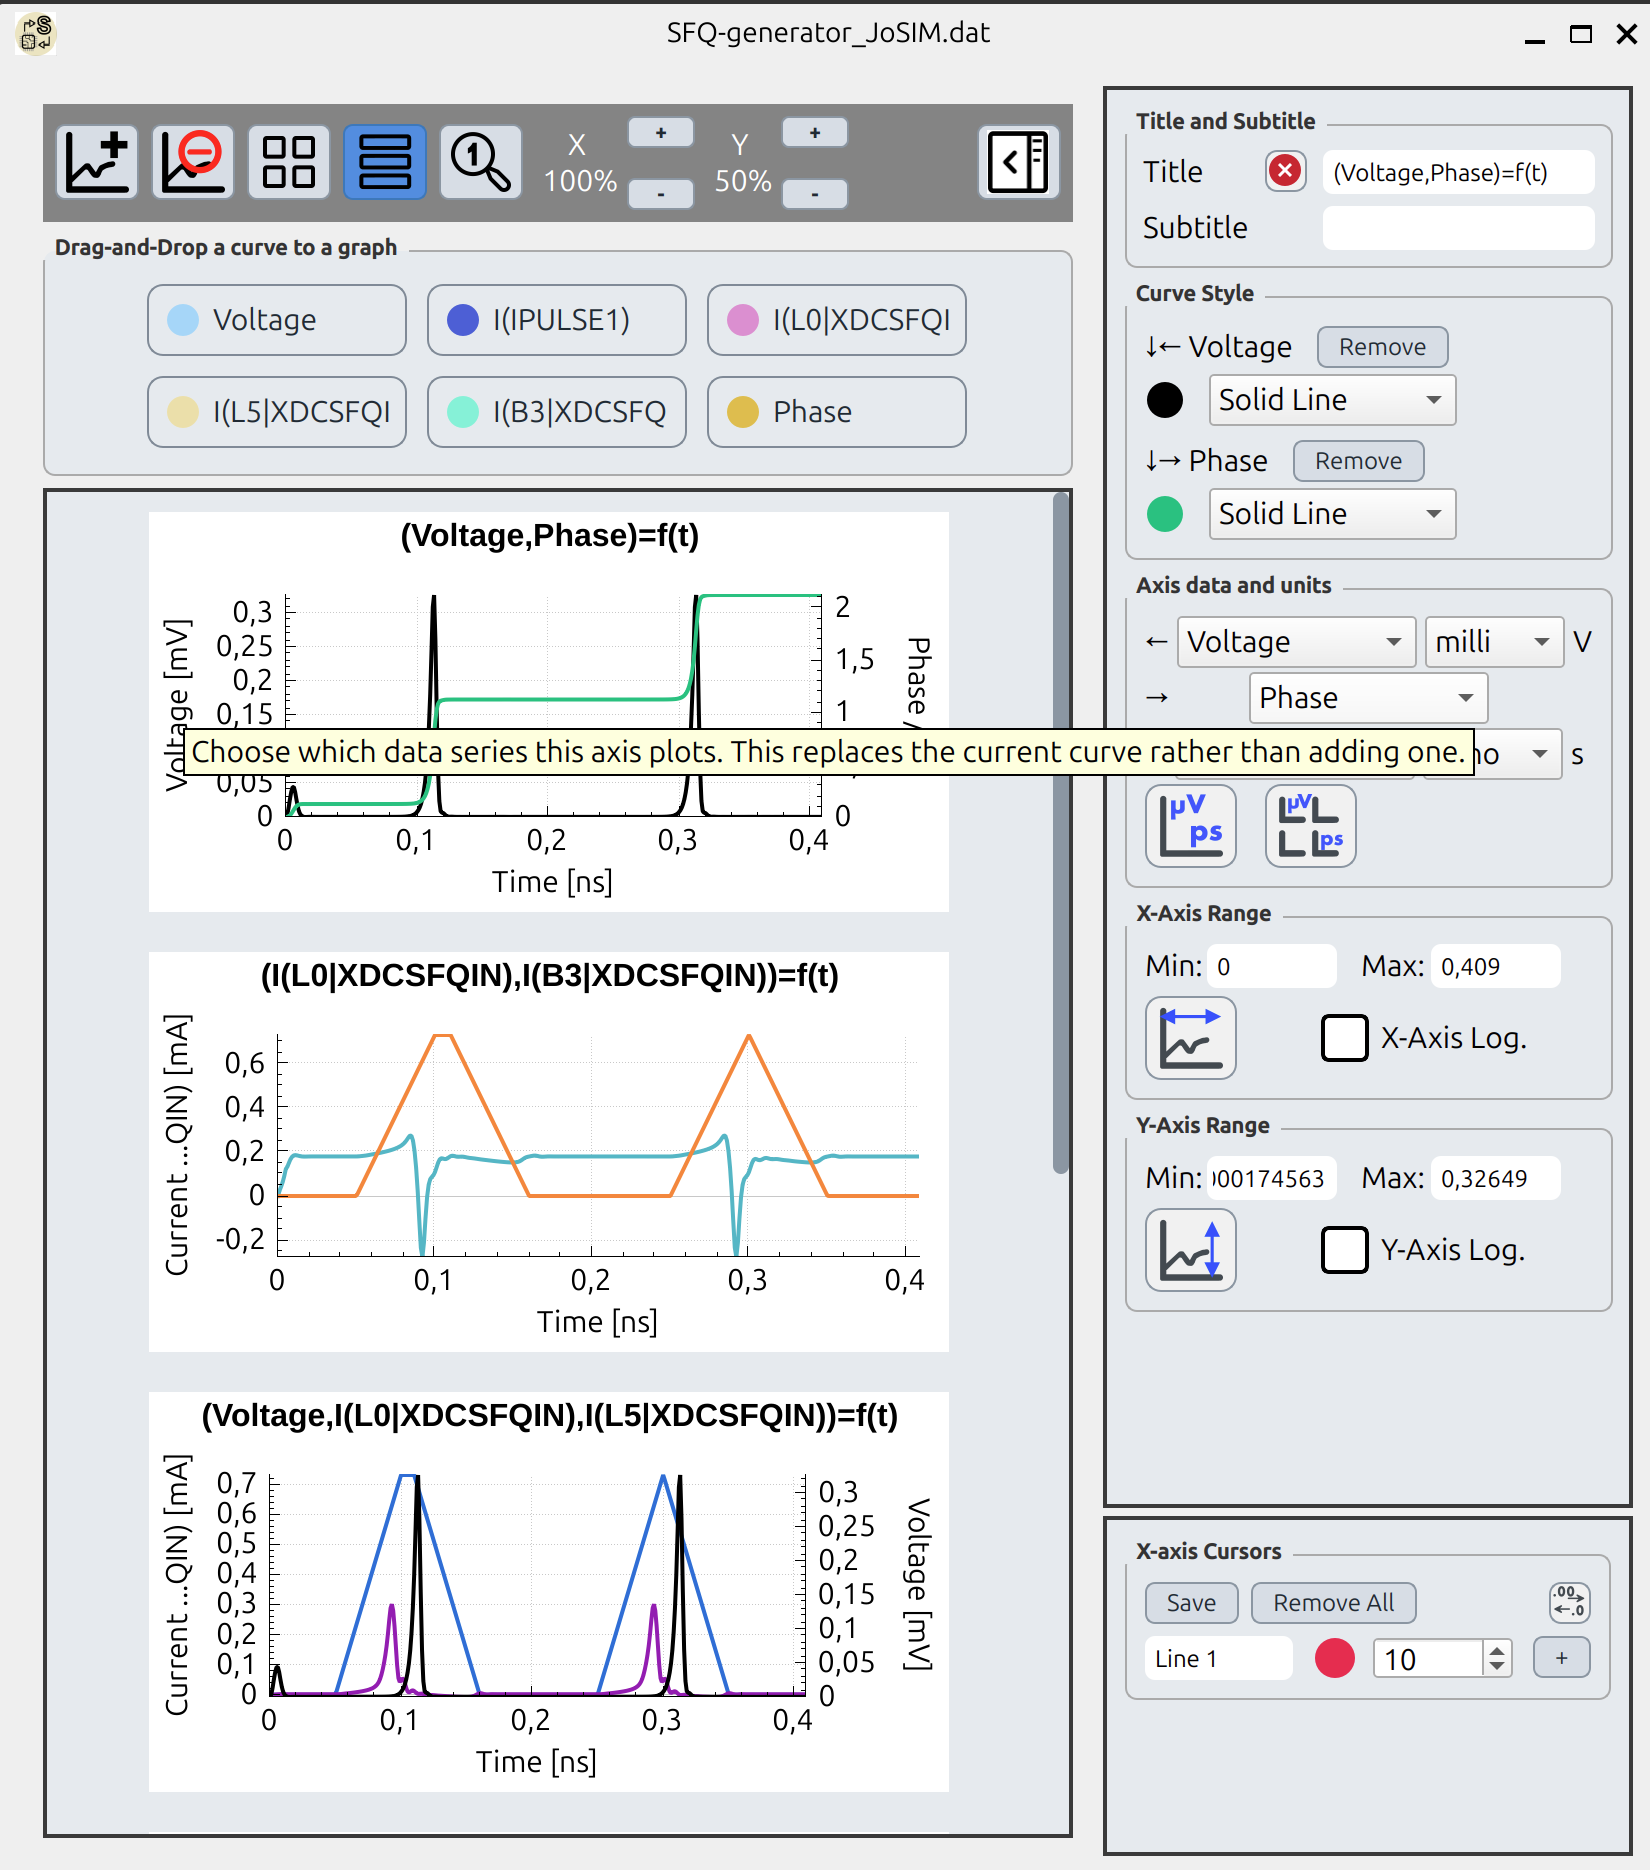
Task: Click apply units to all graphs icon
Action: (1311, 826)
